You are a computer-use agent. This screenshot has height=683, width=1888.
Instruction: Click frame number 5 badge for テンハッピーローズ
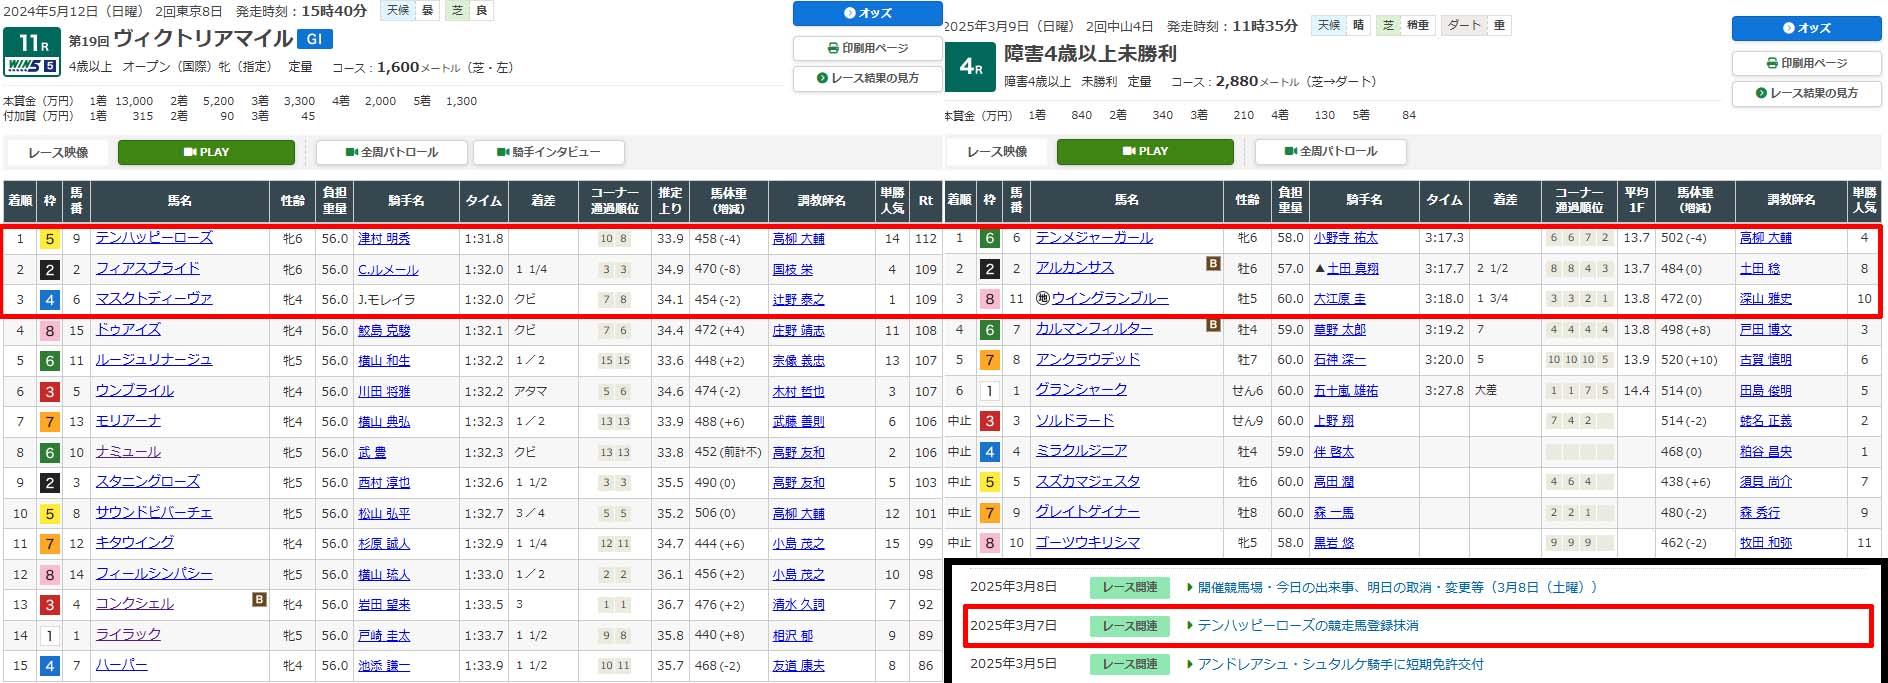click(x=49, y=239)
